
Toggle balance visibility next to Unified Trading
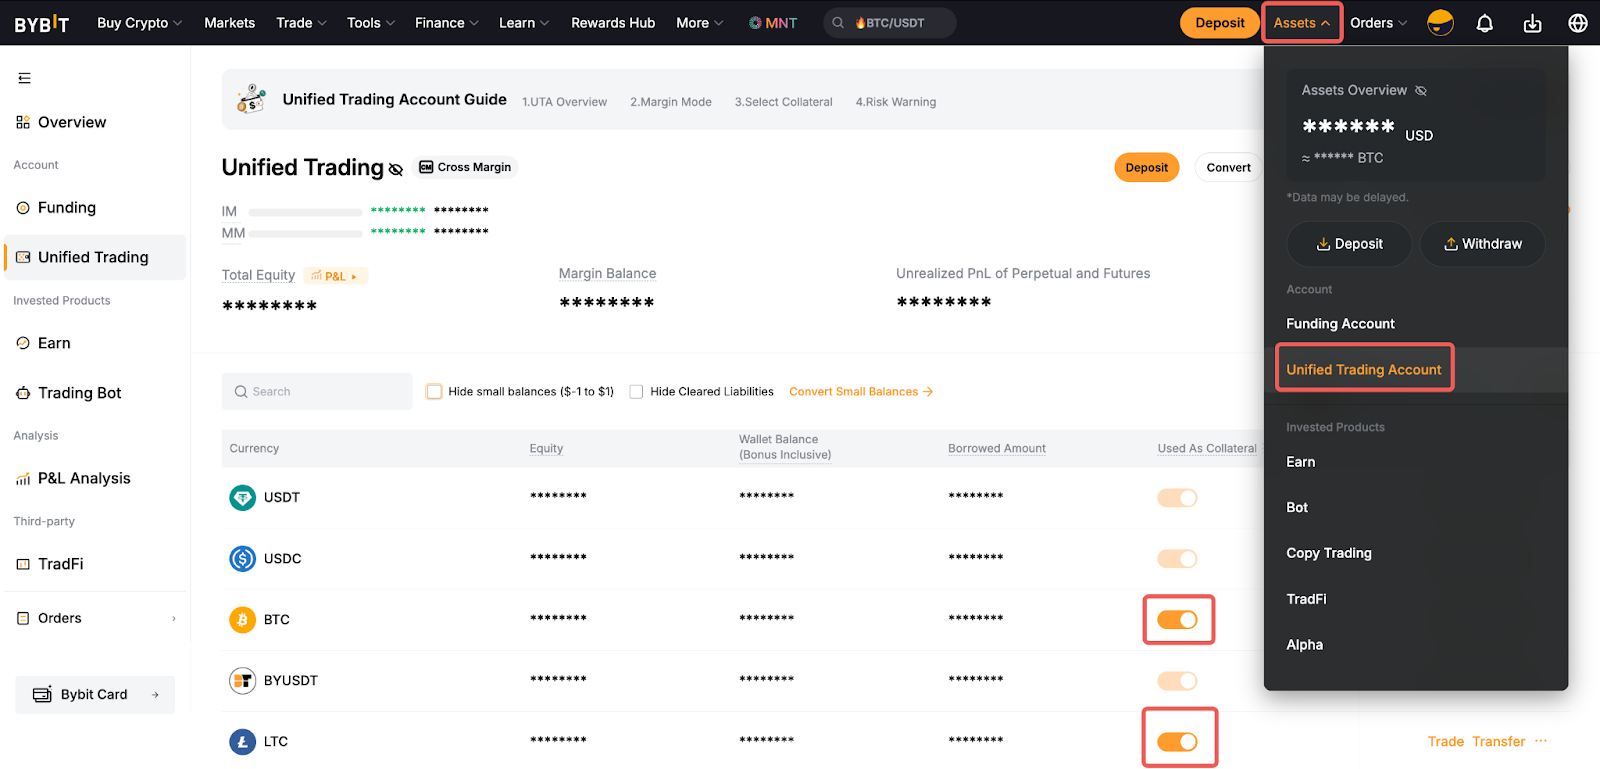coord(396,169)
